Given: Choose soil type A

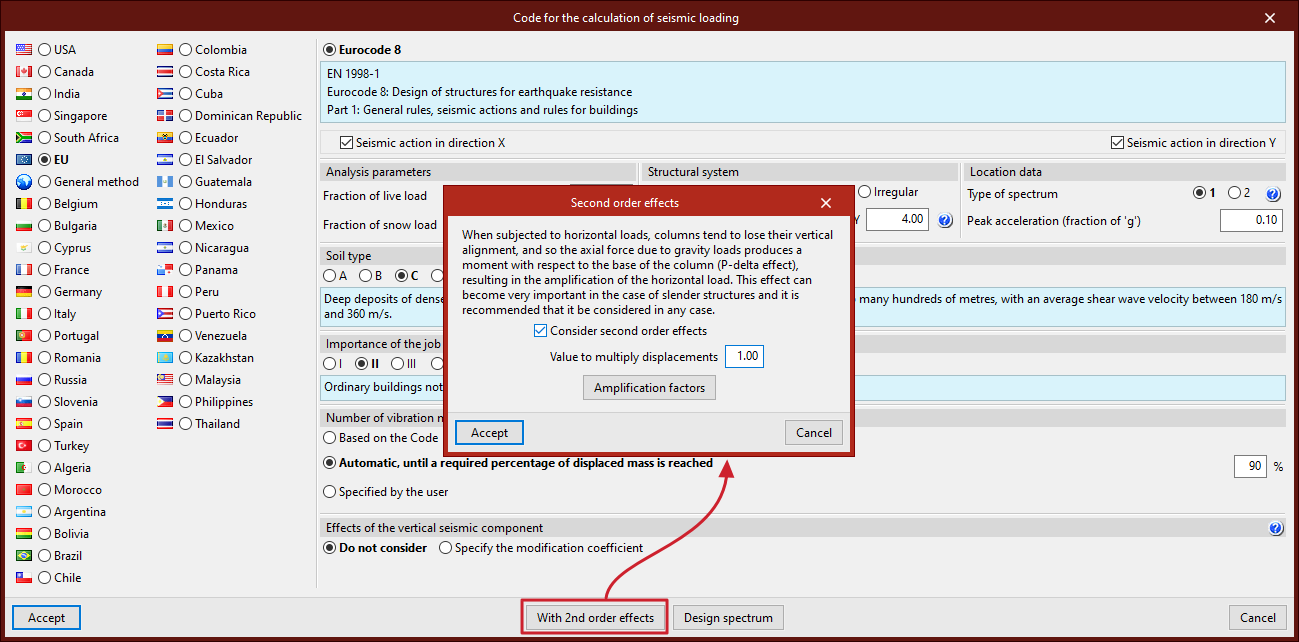Looking at the screenshot, I should click(x=329, y=276).
